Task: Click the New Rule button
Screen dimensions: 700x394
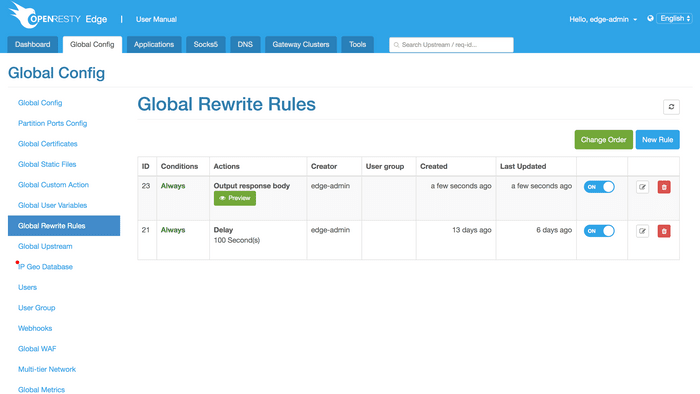Action: point(658,140)
